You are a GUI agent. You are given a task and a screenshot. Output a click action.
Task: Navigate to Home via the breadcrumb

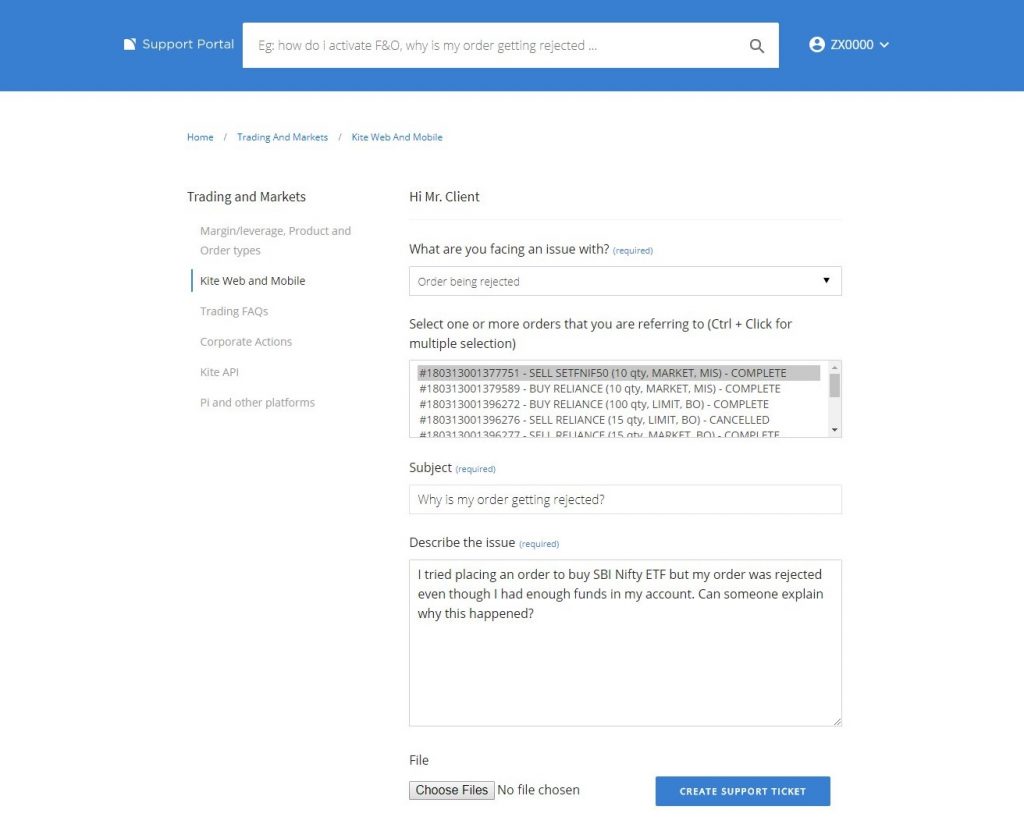(199, 137)
